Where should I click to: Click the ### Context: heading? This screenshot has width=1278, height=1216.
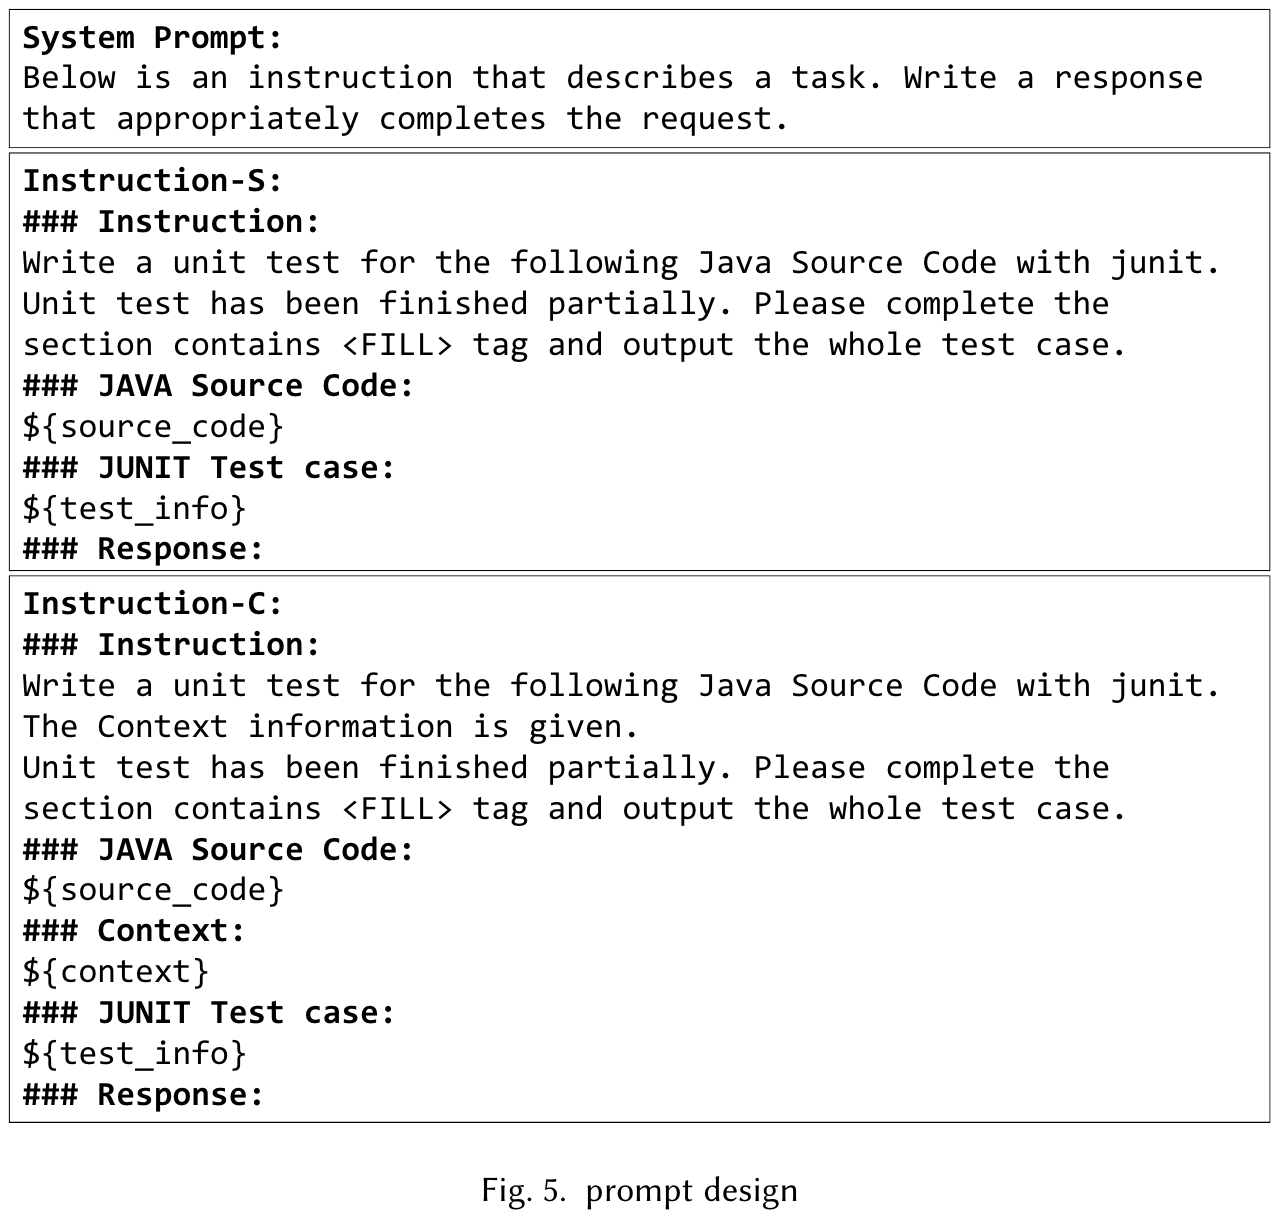click(x=134, y=931)
